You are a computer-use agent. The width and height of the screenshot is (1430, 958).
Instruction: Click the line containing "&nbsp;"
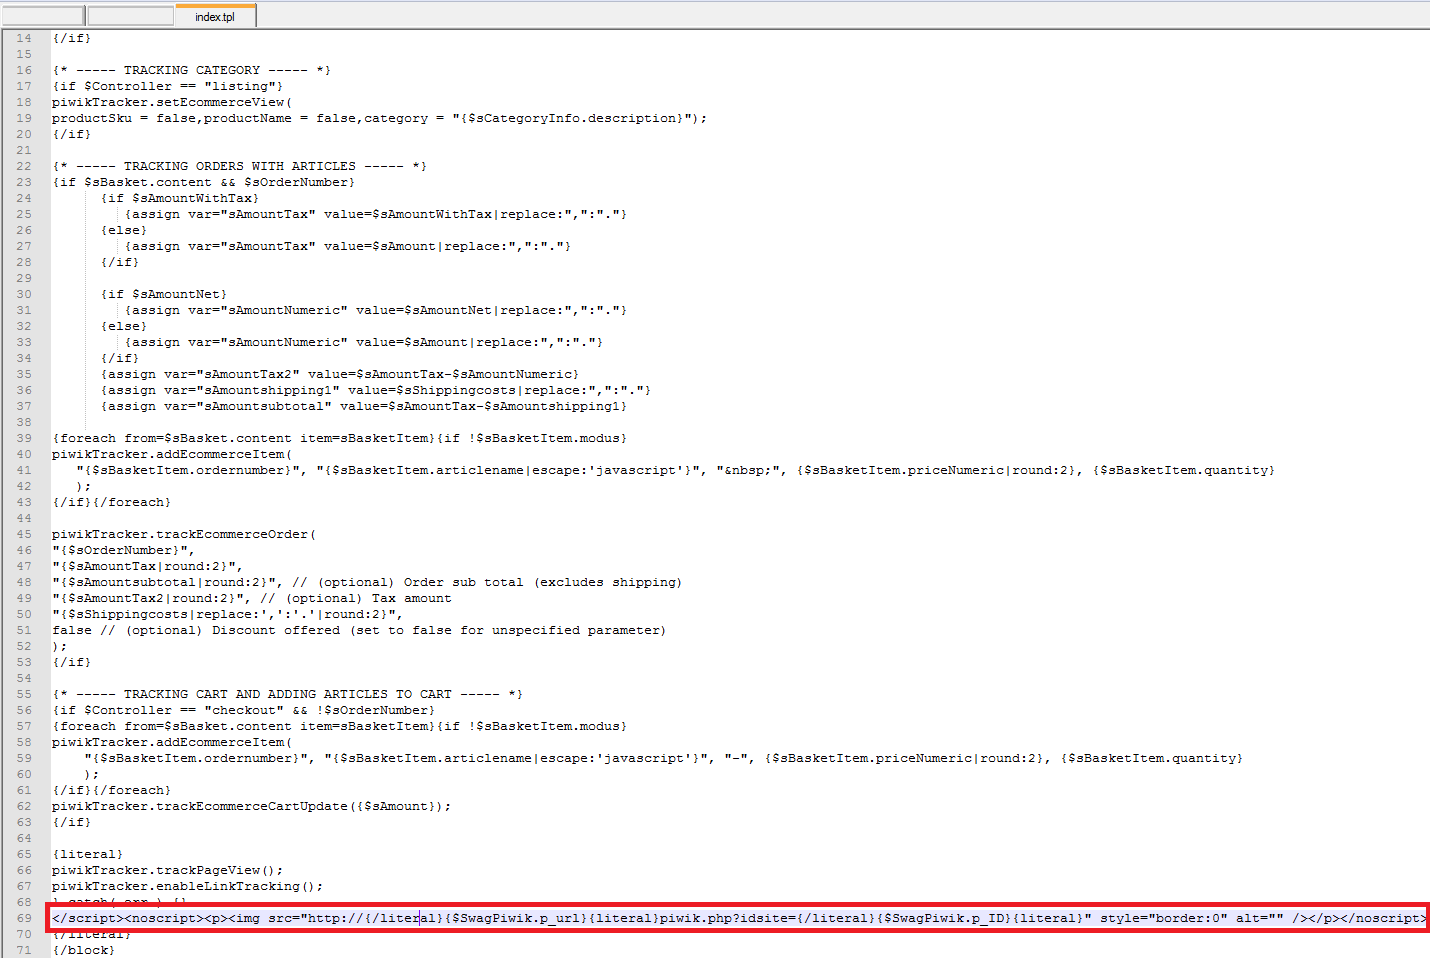[676, 470]
